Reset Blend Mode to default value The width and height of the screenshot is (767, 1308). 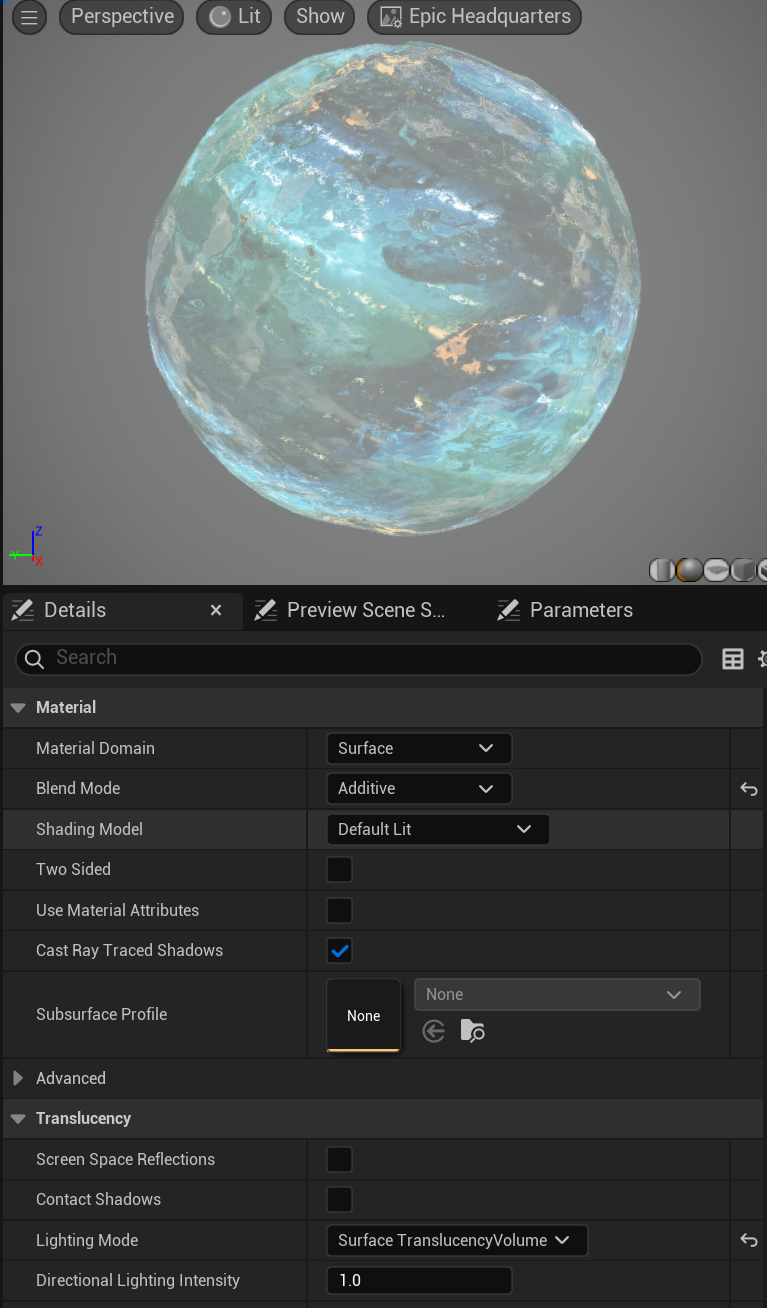point(748,789)
